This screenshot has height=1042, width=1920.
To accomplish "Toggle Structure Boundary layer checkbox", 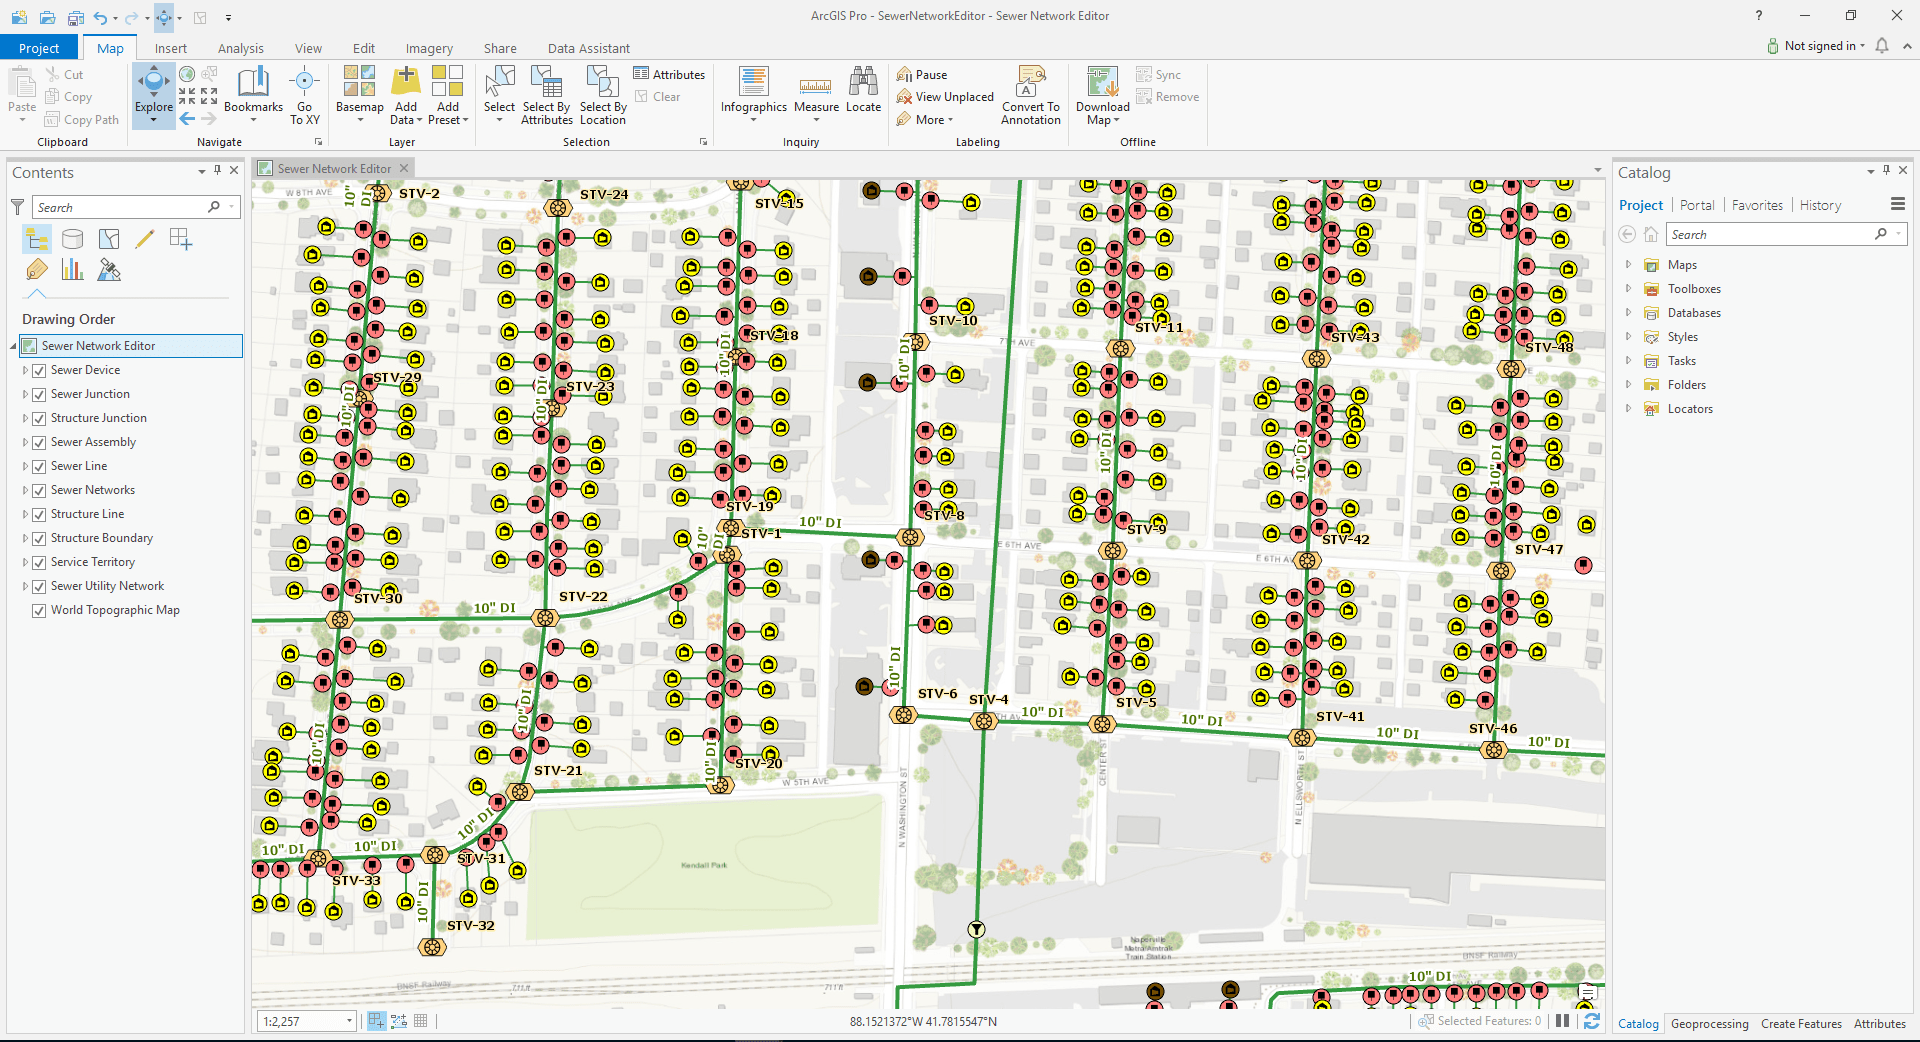I will 39,538.
